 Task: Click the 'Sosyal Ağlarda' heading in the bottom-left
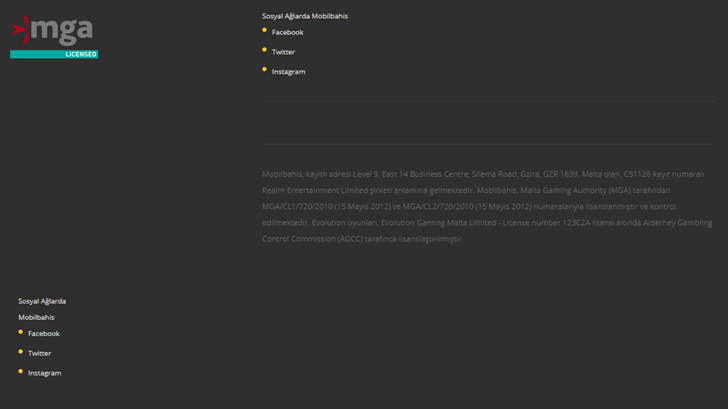[x=42, y=301]
